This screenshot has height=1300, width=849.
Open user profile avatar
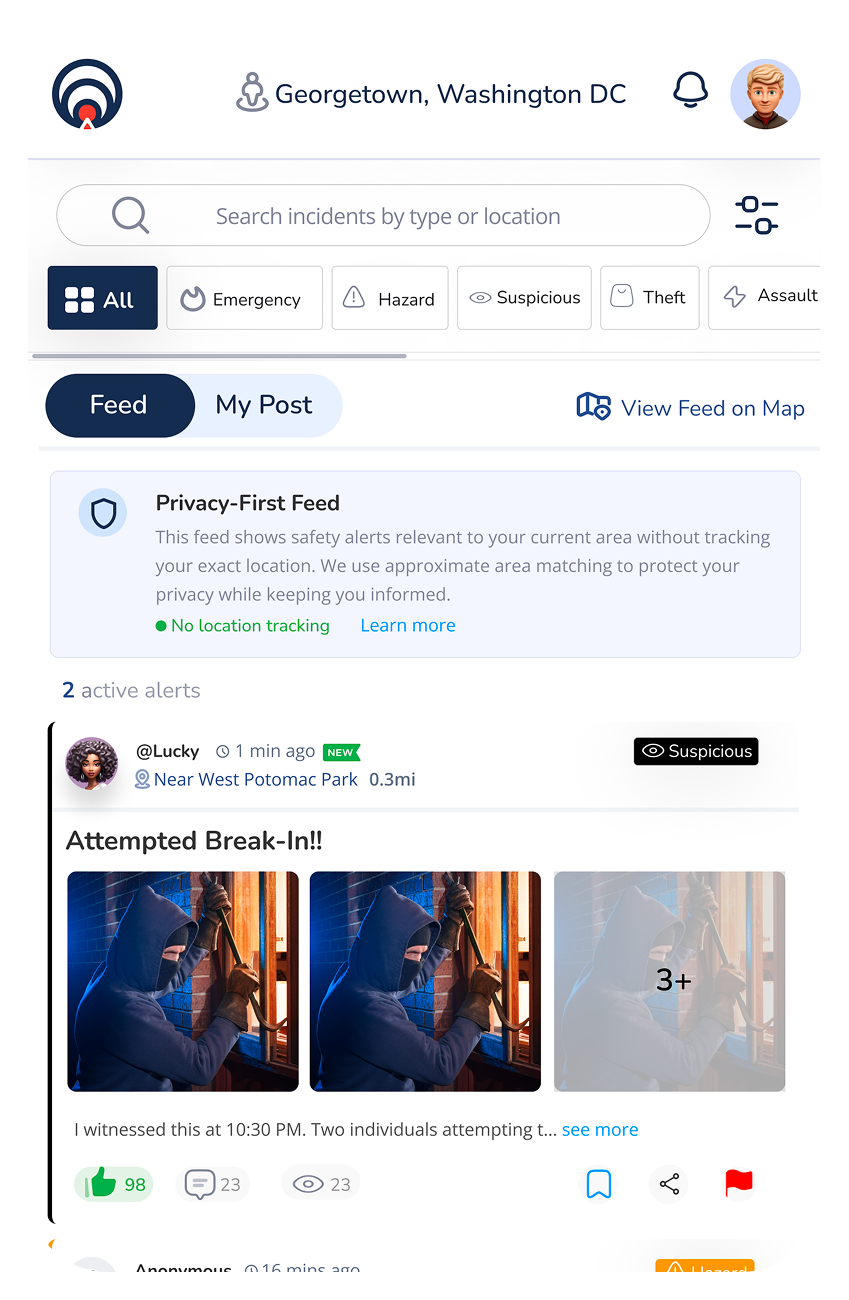pos(766,94)
